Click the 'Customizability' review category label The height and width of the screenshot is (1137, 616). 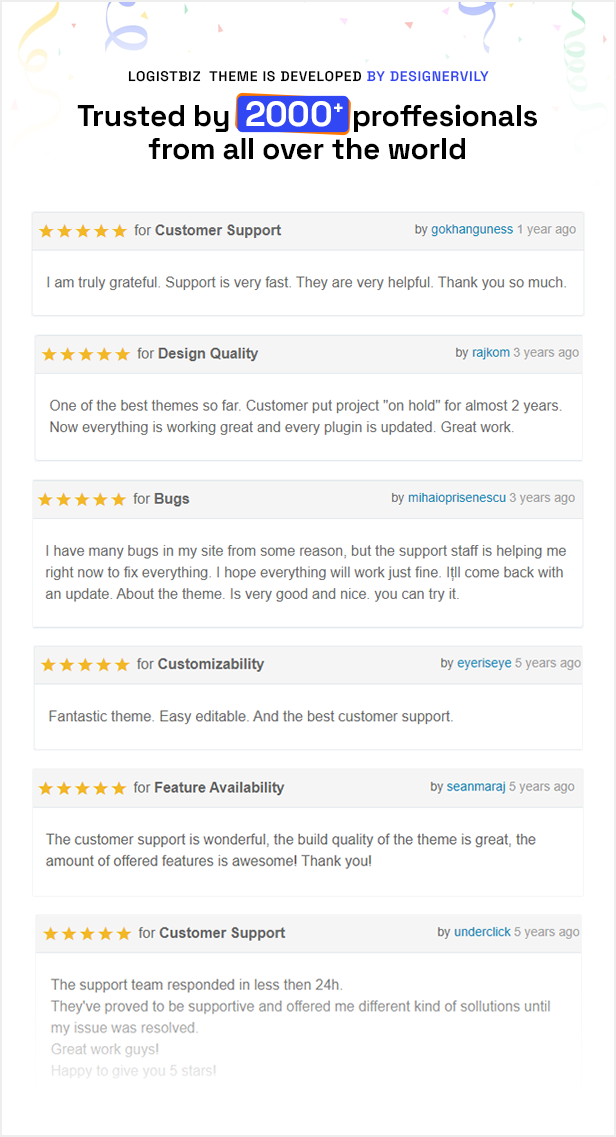coord(211,664)
